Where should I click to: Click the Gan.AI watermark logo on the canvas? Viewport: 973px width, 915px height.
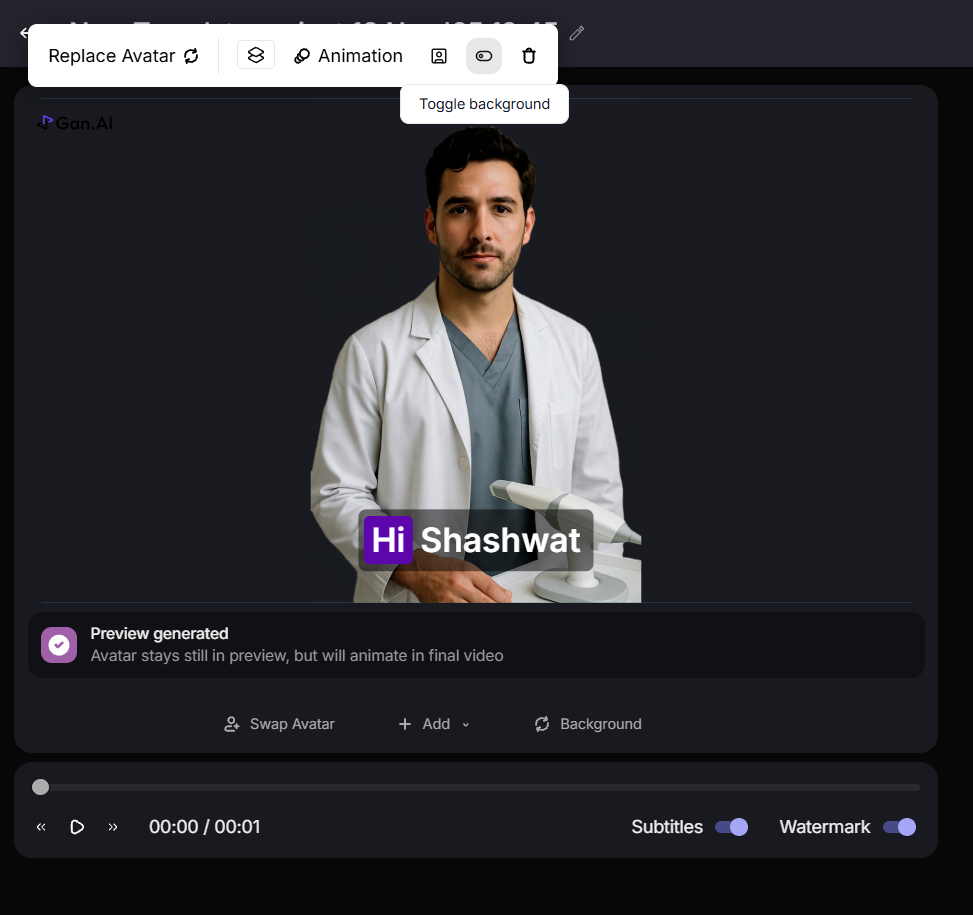[x=75, y=123]
